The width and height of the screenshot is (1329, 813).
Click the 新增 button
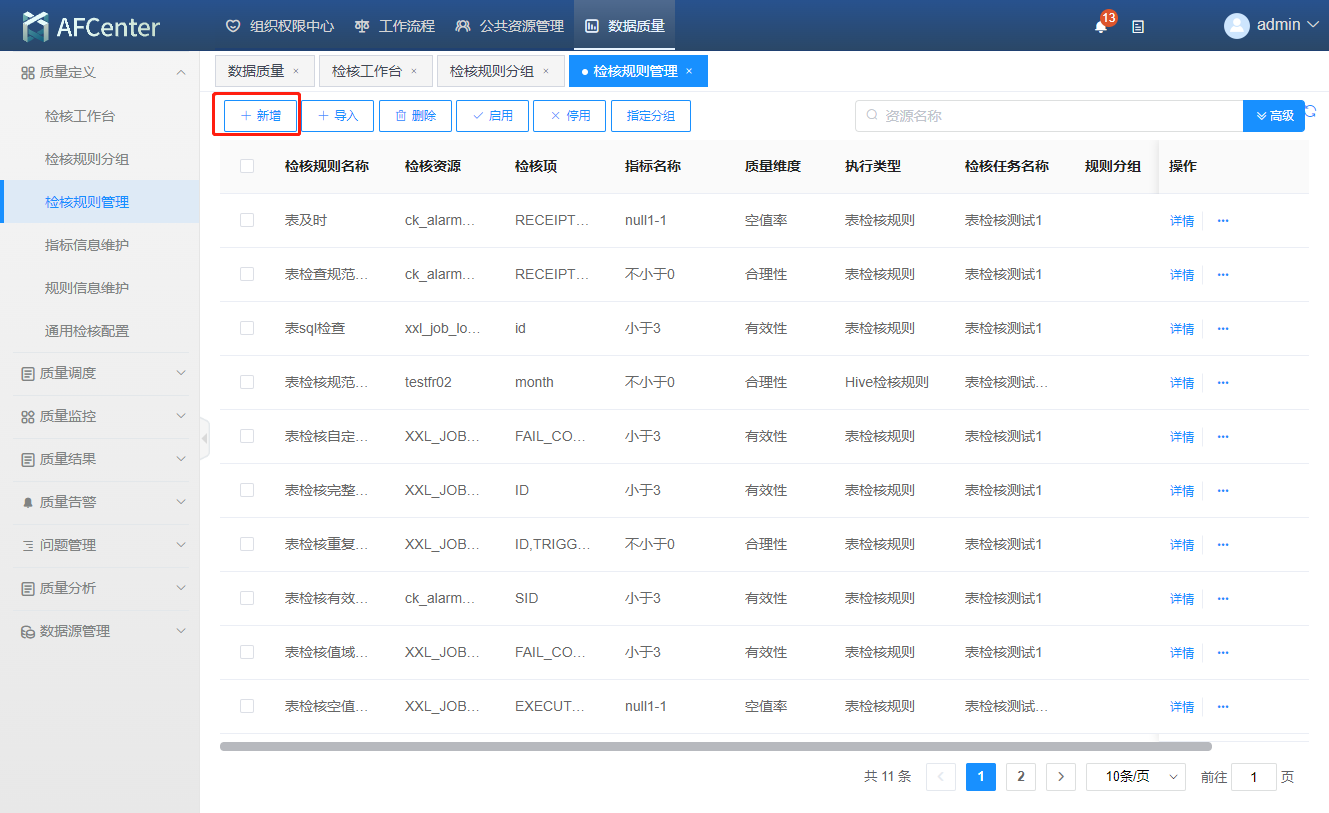[261, 116]
